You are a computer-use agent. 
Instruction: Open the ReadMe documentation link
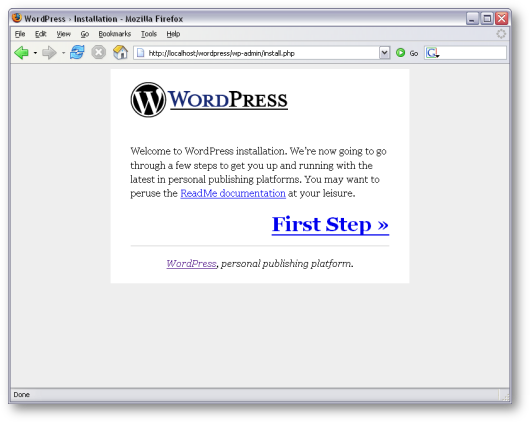click(233, 193)
